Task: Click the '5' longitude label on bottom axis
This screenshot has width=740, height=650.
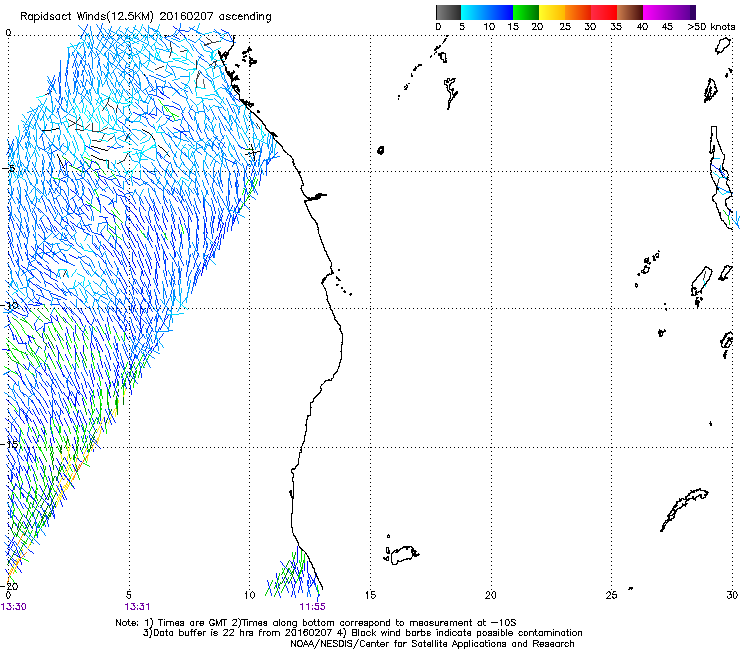Action: point(128,595)
